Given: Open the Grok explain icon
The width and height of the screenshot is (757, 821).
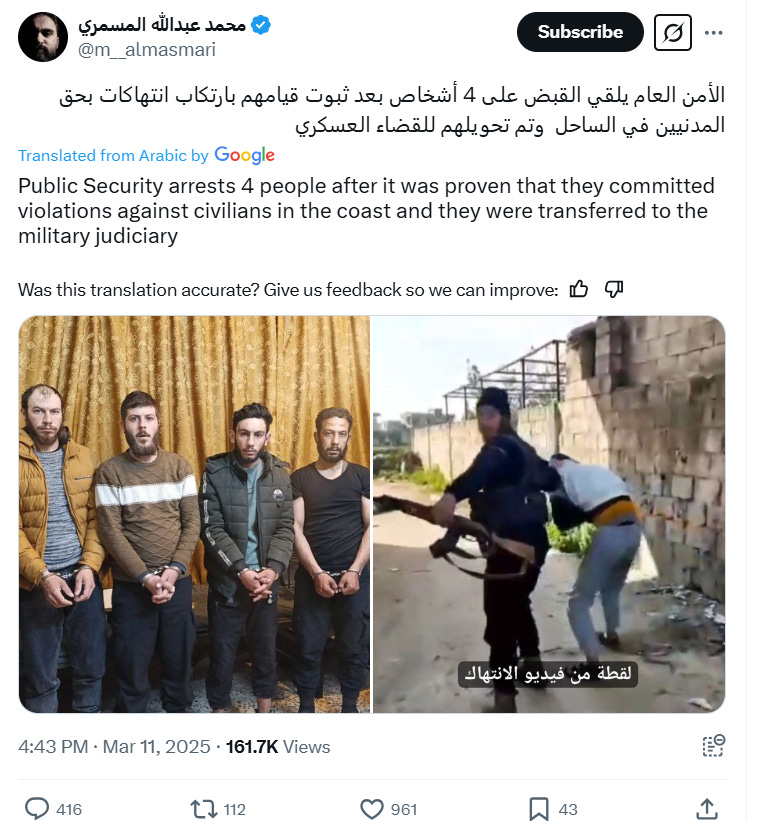Looking at the screenshot, I should 673,32.
